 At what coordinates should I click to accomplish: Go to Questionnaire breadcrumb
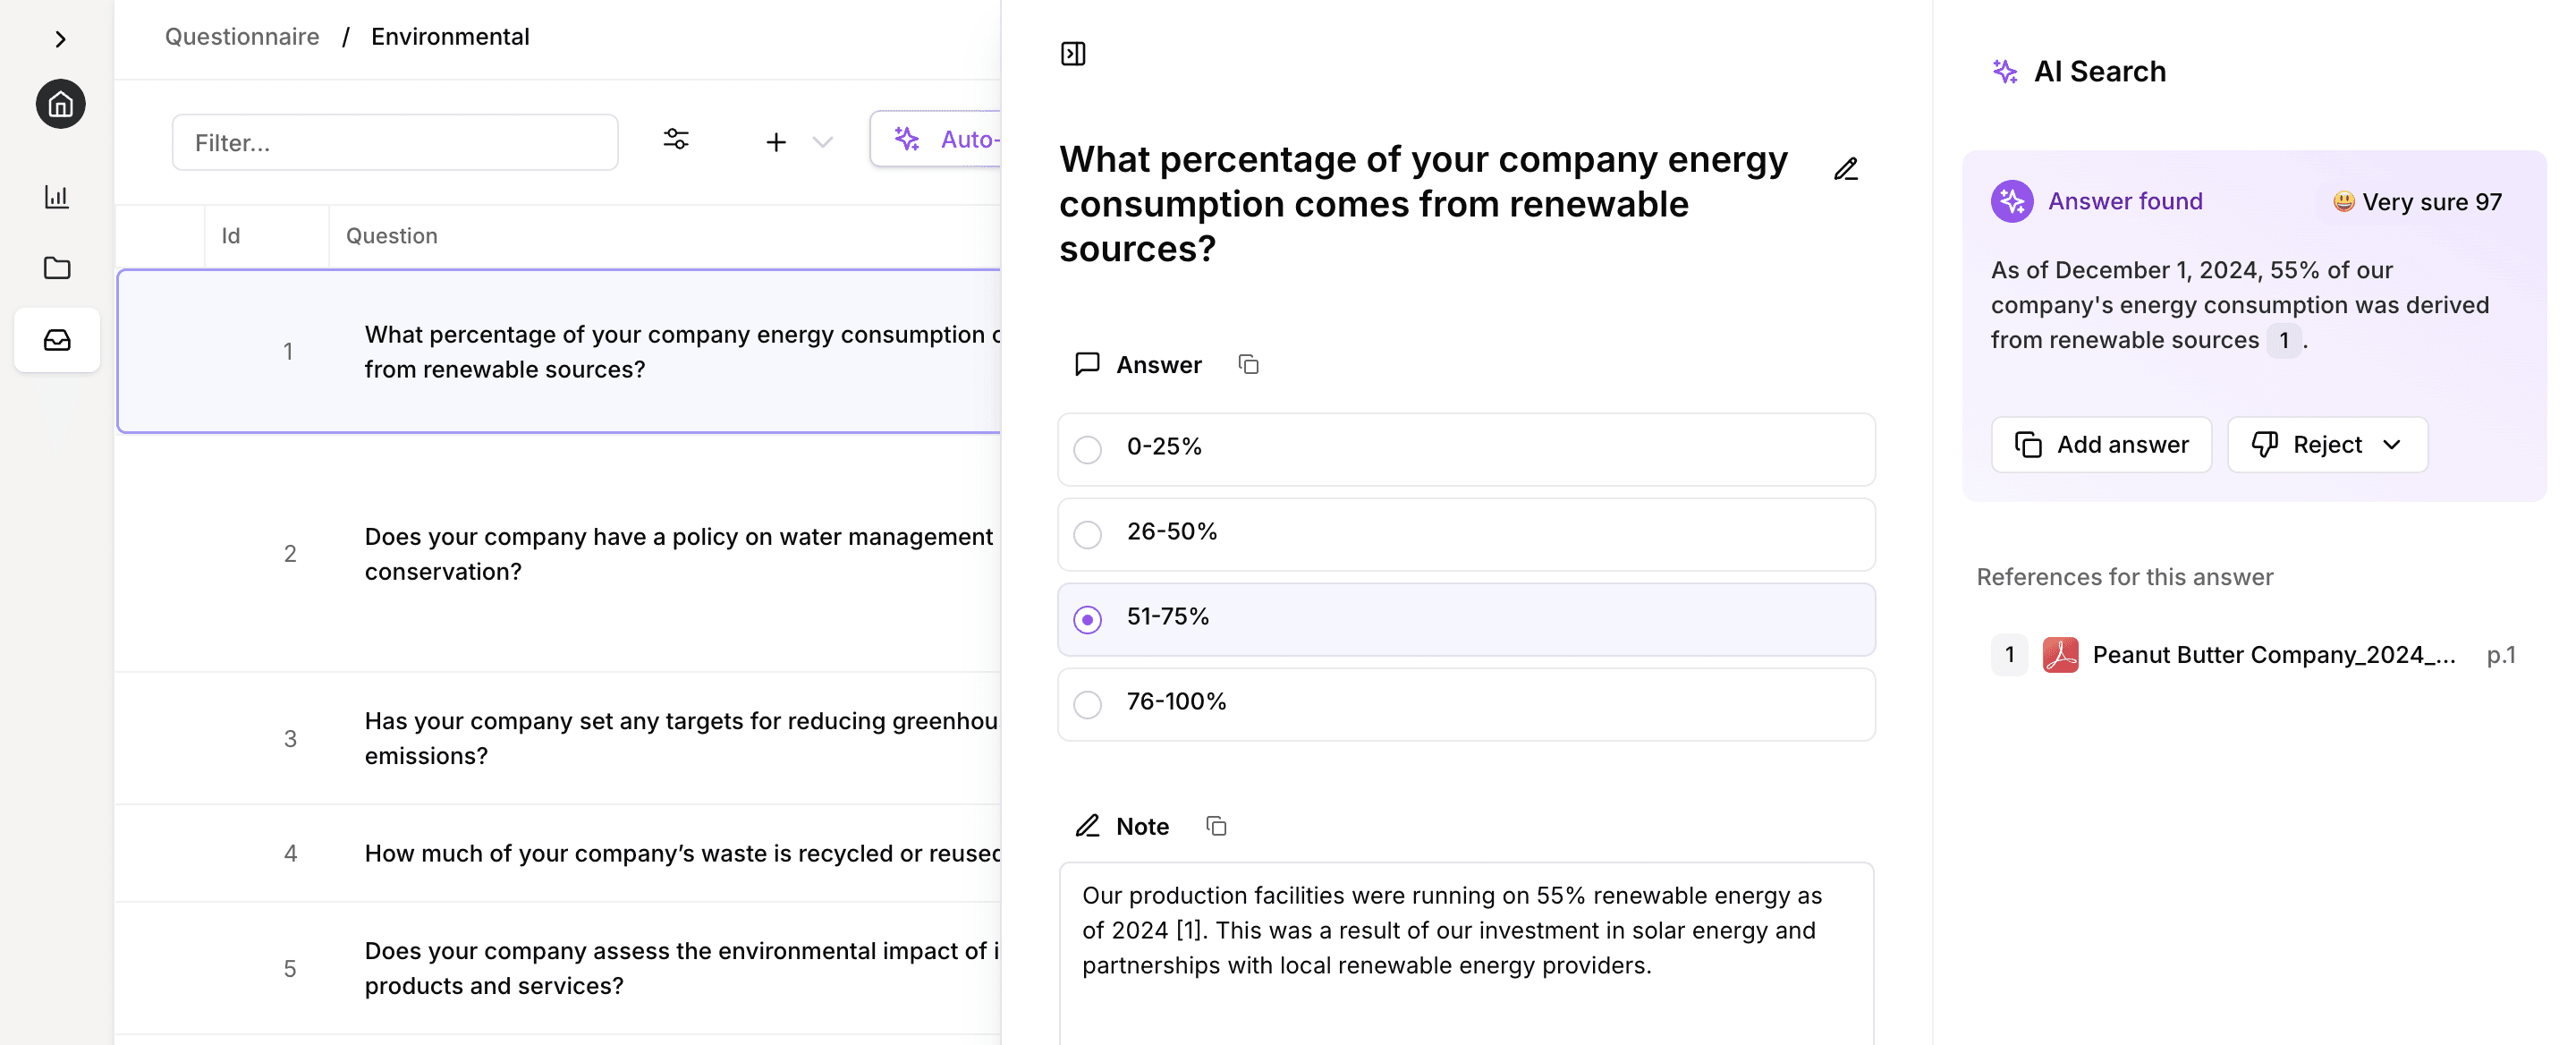pyautogui.click(x=242, y=37)
